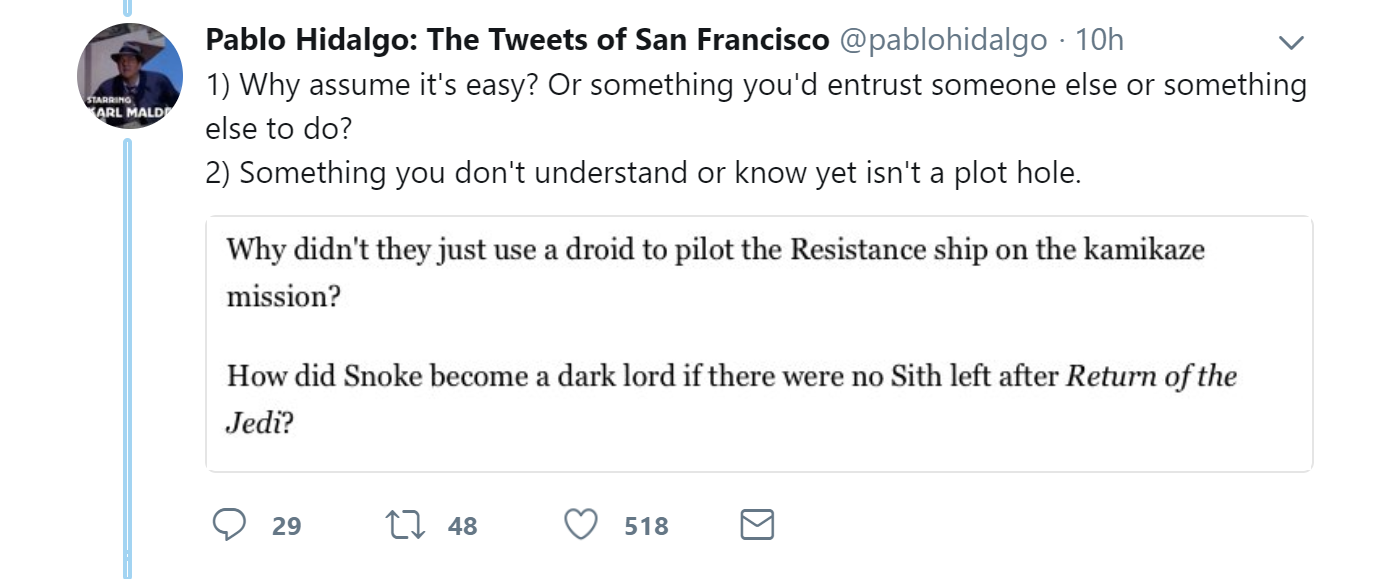
Task: Click the display name Pablo Hidalgo: The Tweets of San Francisco
Action: (x=517, y=40)
